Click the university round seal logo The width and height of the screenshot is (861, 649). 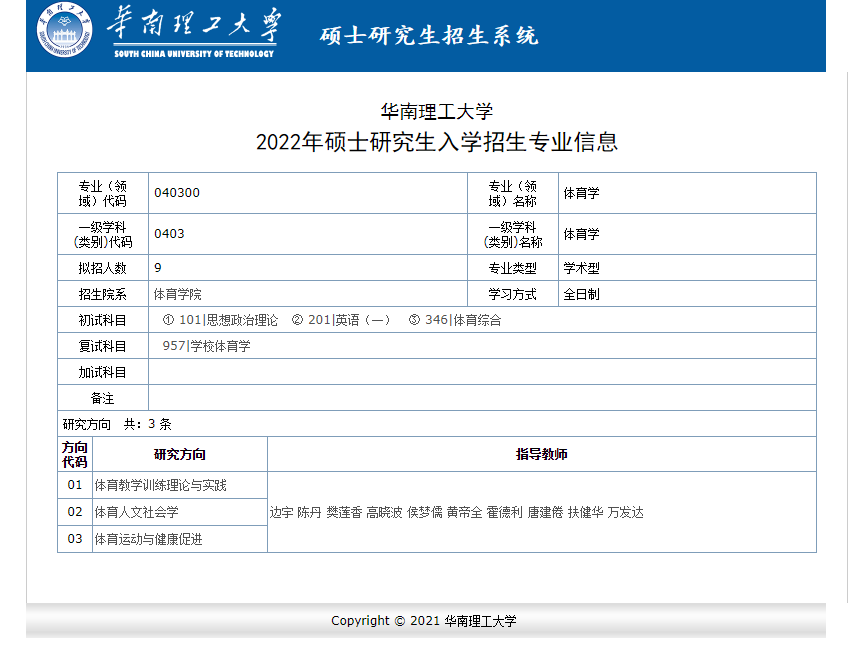64,30
